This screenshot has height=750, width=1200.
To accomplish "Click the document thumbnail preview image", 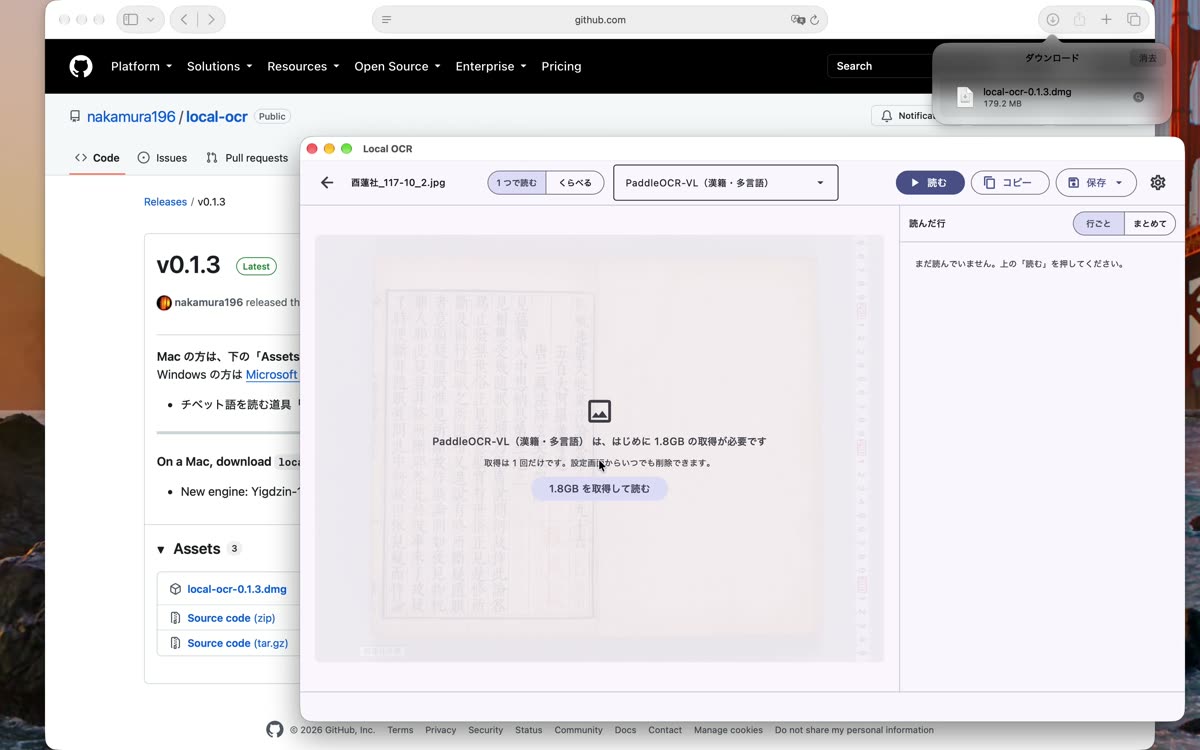I will [x=599, y=448].
